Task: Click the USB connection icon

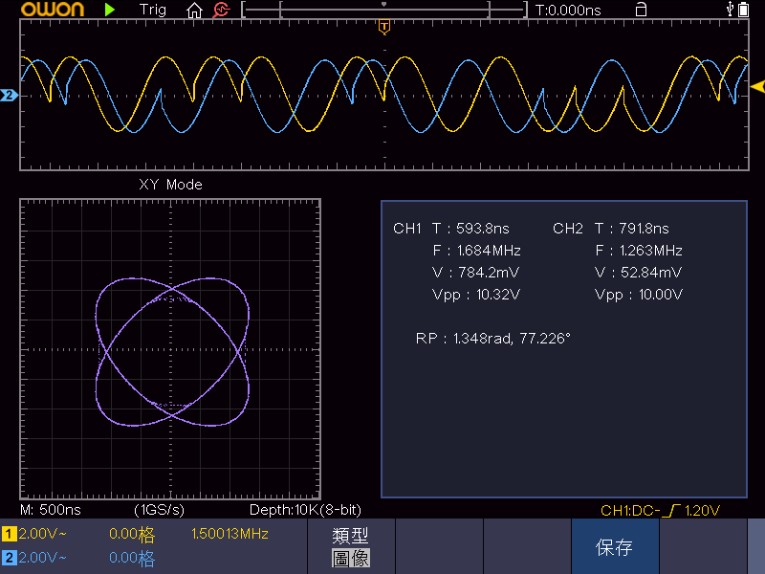Action: click(730, 9)
